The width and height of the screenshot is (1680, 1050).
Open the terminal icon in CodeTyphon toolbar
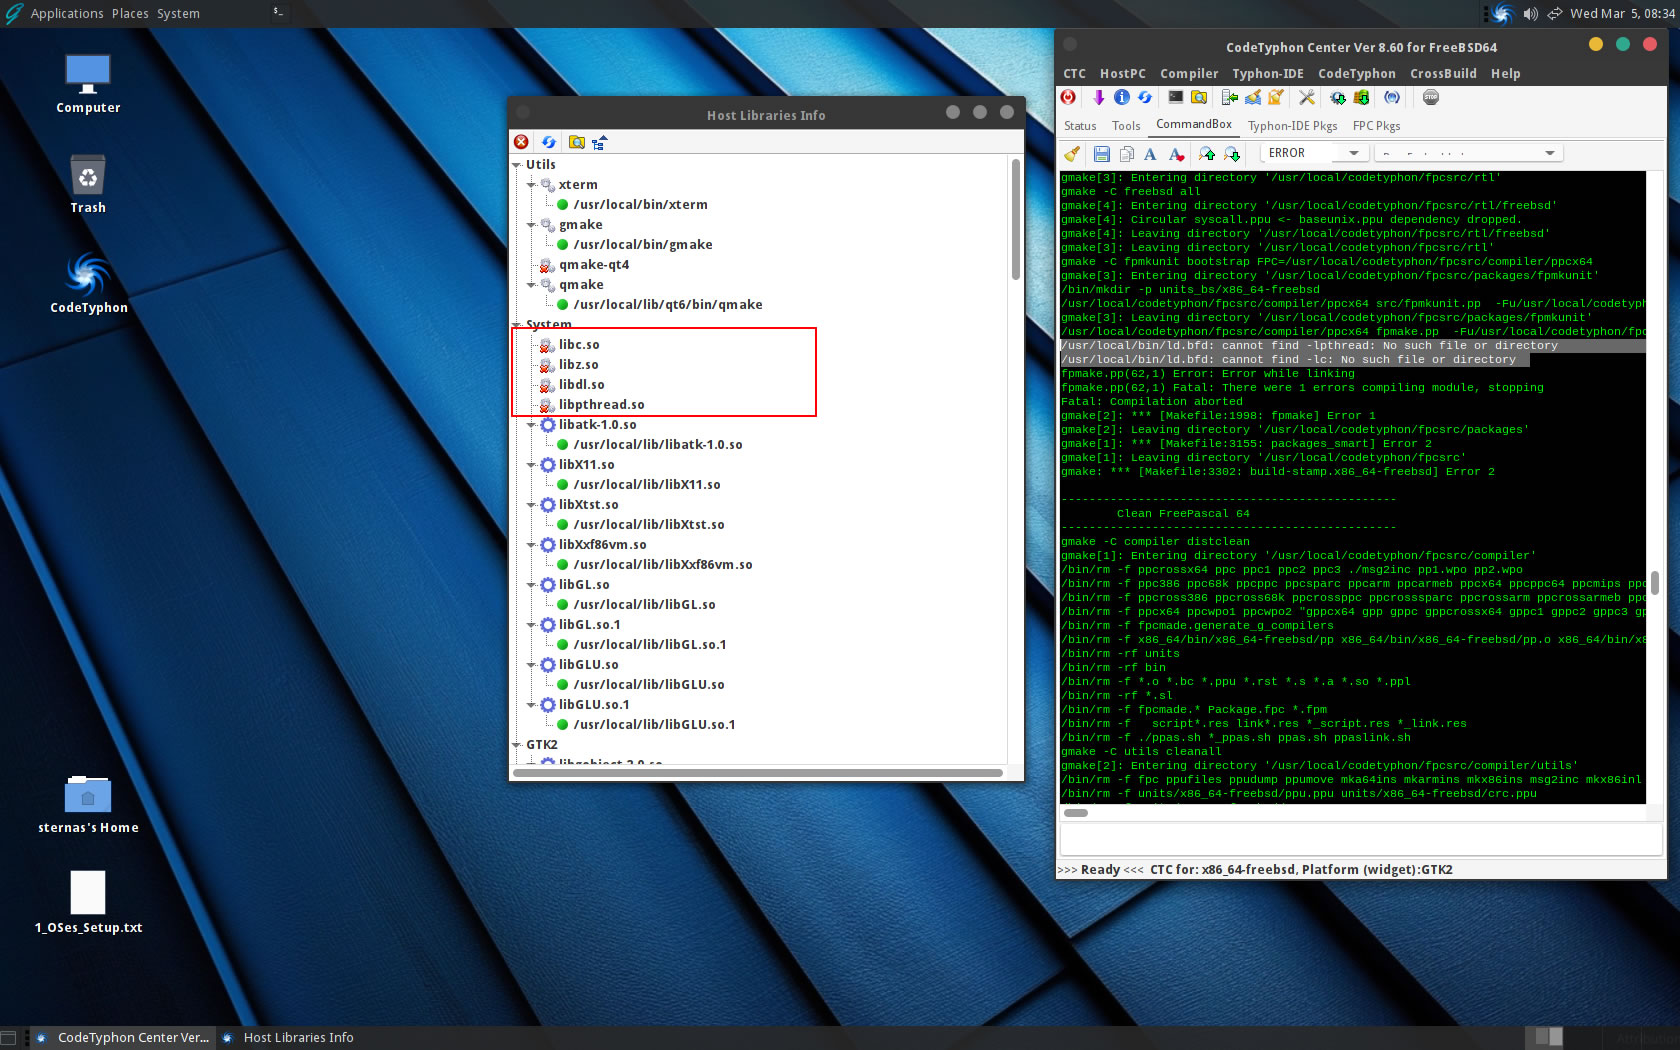[x=1176, y=97]
